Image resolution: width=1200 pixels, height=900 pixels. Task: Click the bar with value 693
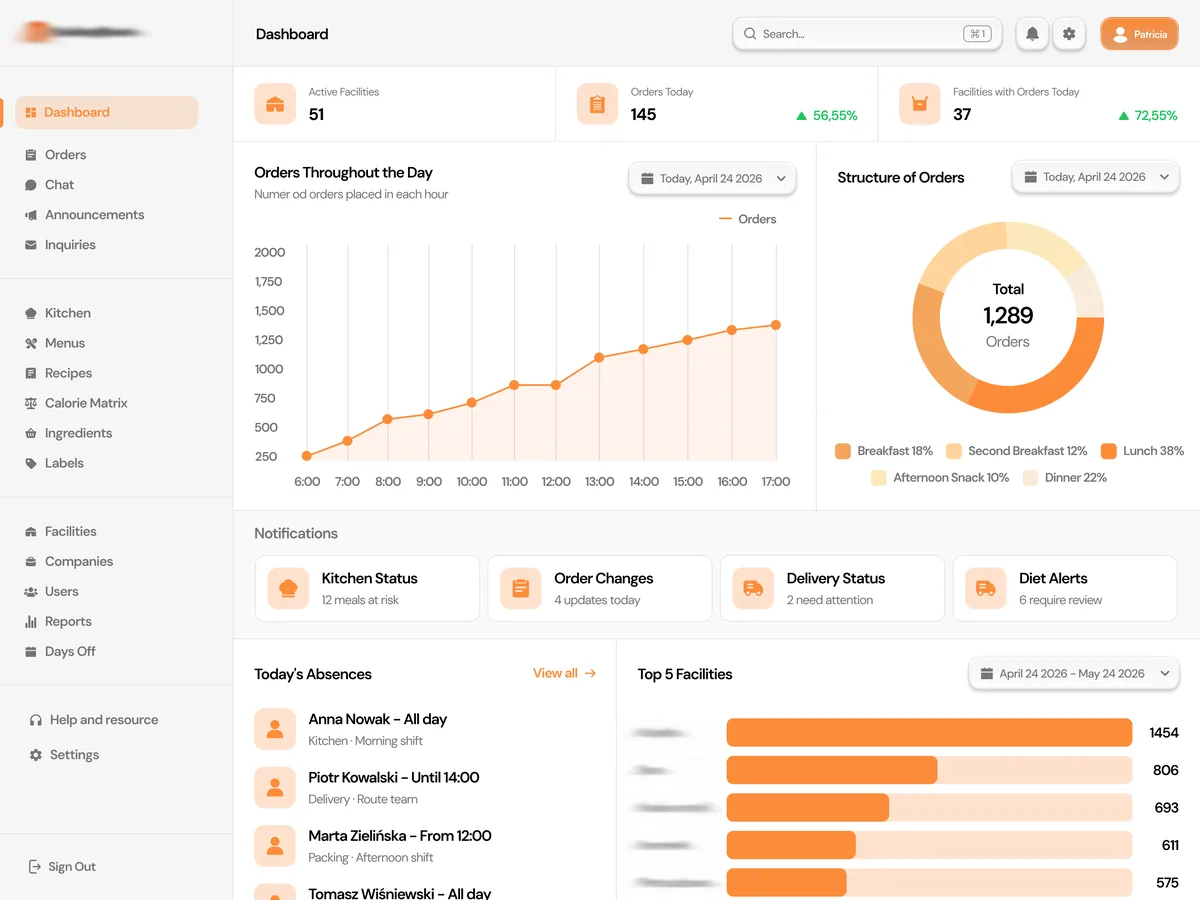coord(808,807)
